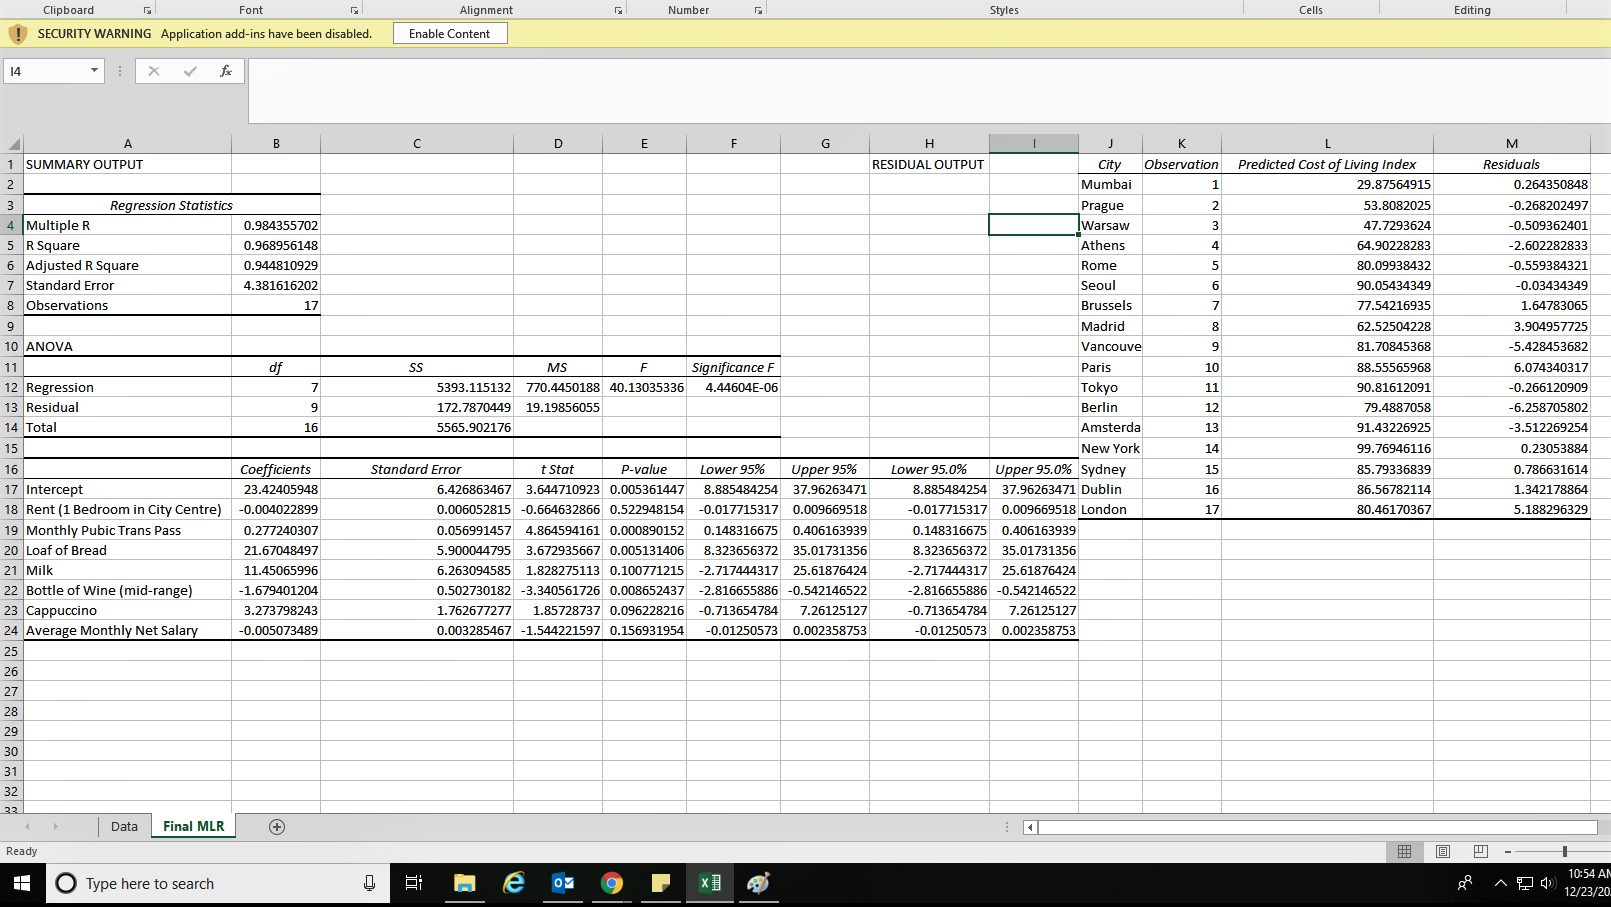The image size is (1611, 907).
Task: Open File Explorer from taskbar
Action: 464,883
